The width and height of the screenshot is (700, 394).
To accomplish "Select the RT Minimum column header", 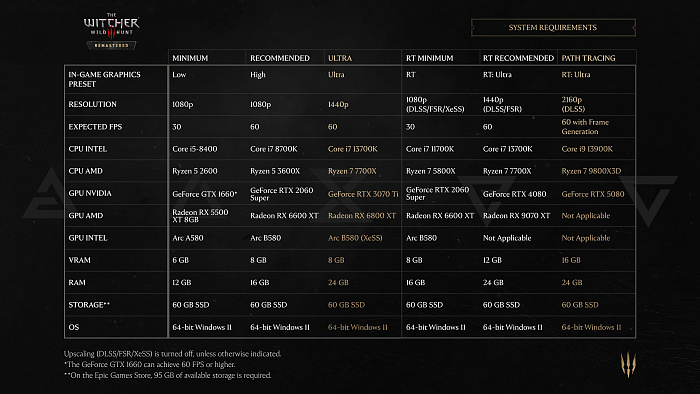I will point(429,58).
